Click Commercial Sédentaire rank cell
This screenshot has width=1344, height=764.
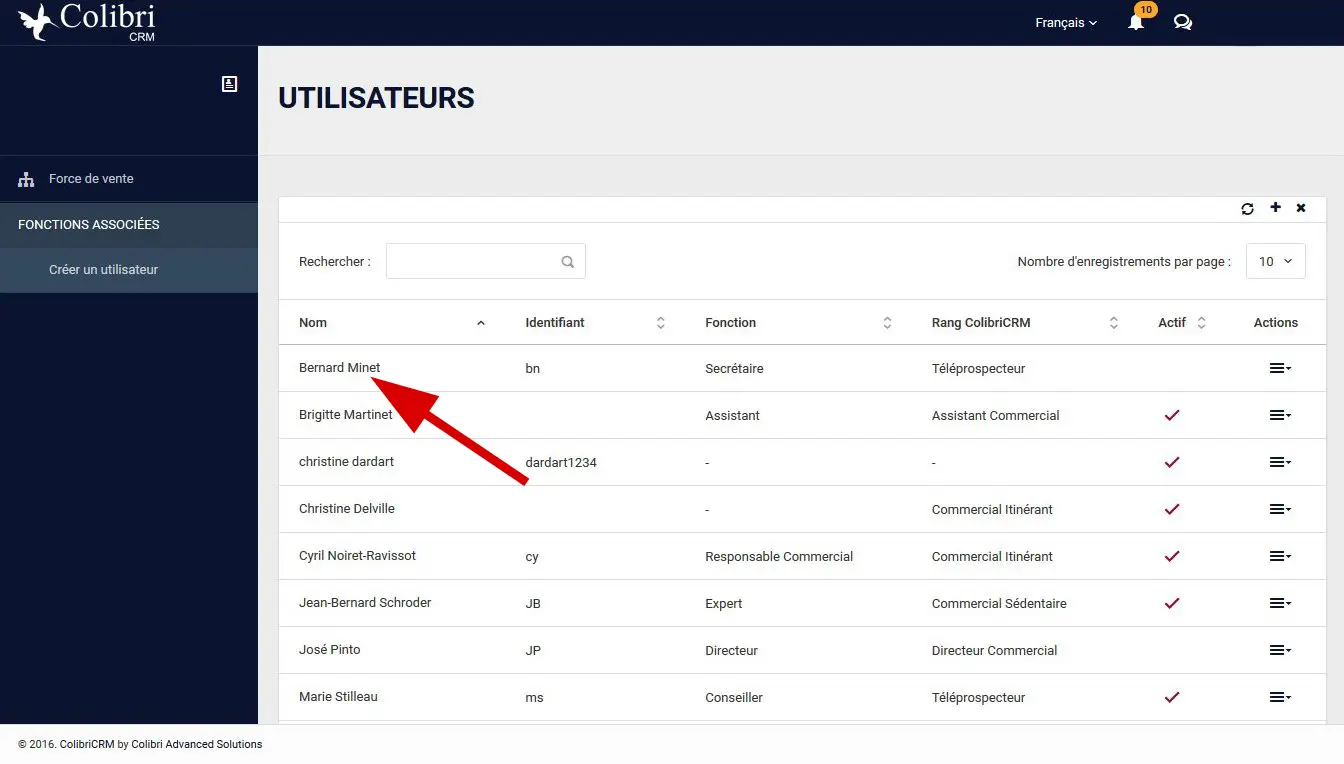(x=999, y=604)
